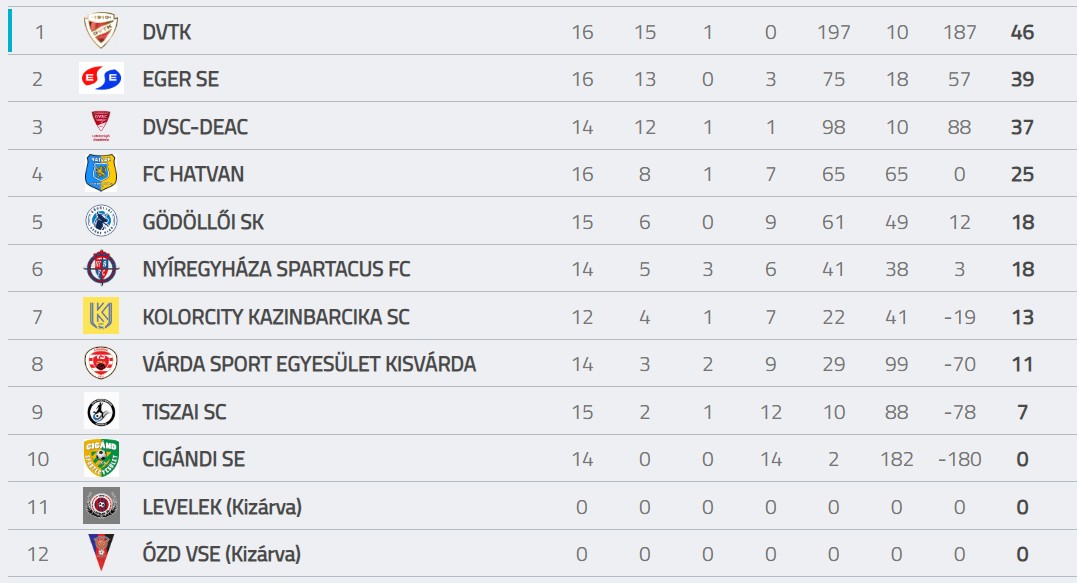Click the Gödöllői SK round badge
This screenshot has width=1077, height=583.
[x=101, y=221]
